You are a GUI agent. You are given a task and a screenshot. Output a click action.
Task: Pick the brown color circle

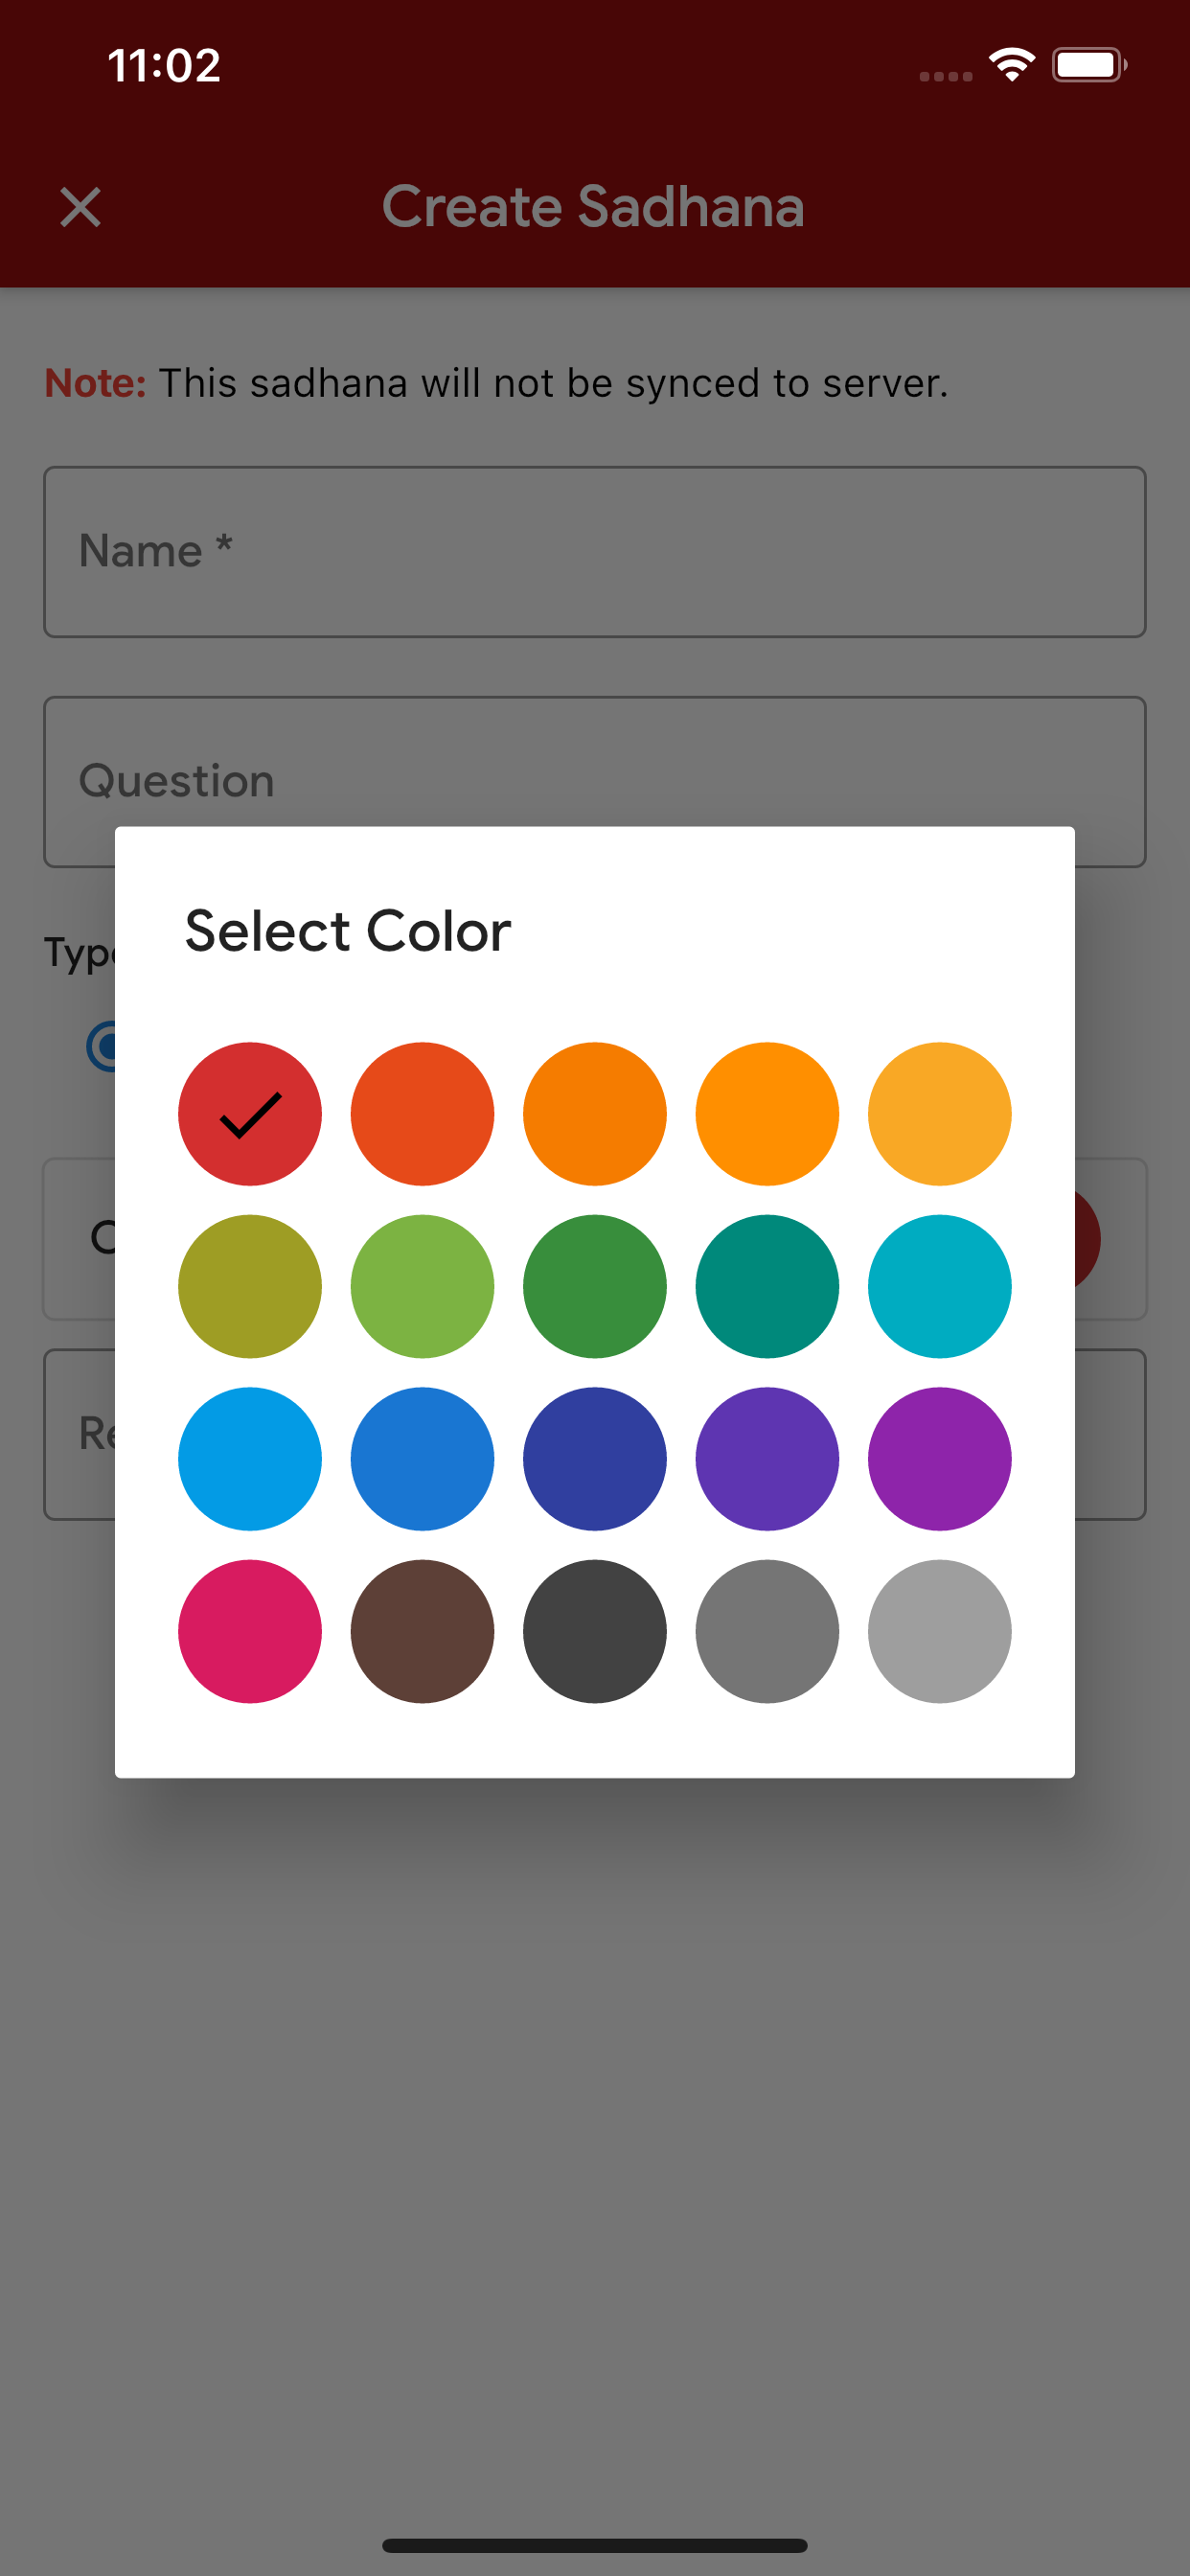422,1631
